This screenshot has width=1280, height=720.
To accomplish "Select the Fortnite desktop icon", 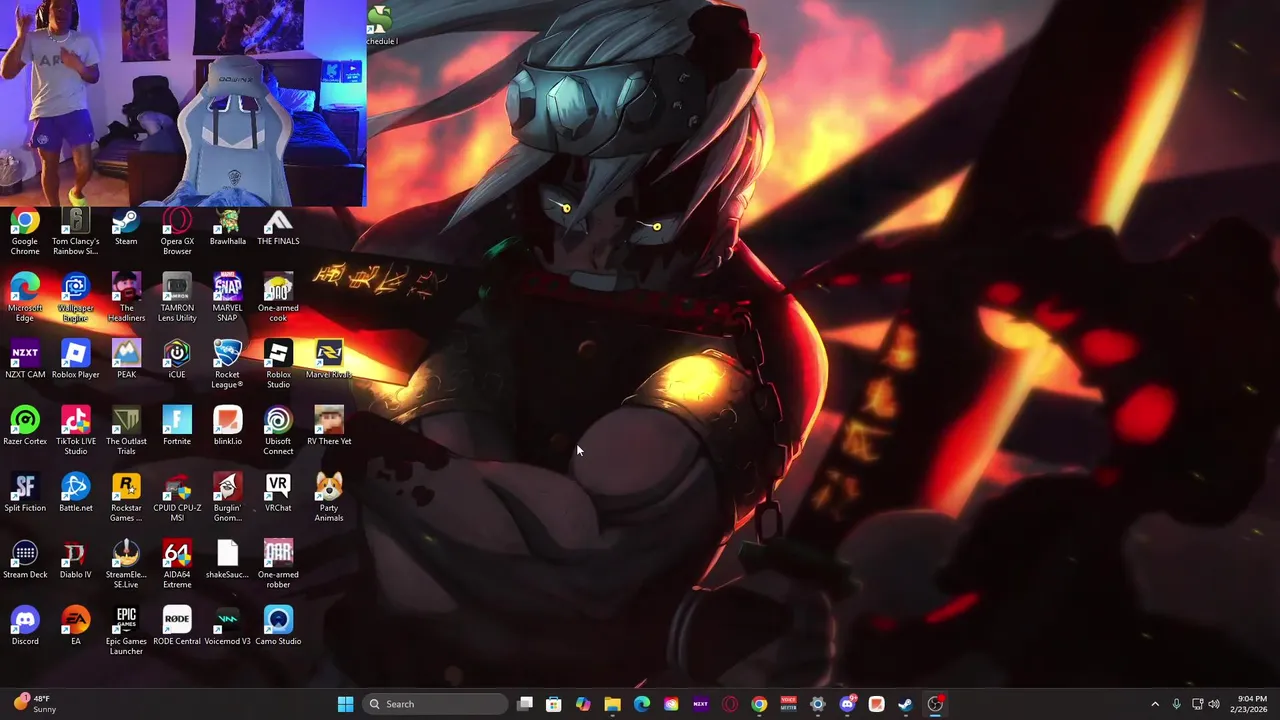I will click(x=177, y=426).
